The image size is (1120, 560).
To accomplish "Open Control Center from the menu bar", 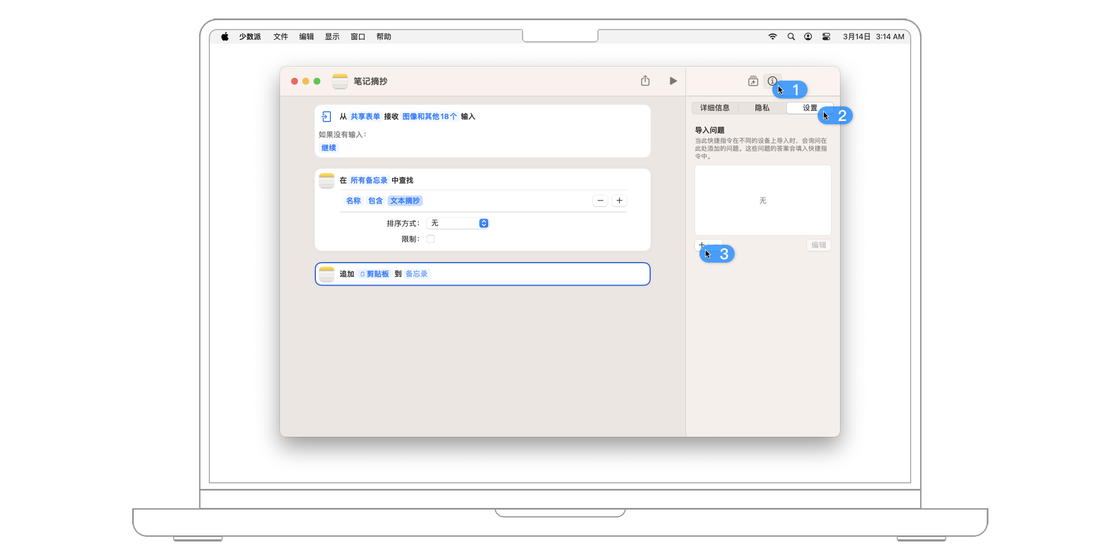I will 826,36.
